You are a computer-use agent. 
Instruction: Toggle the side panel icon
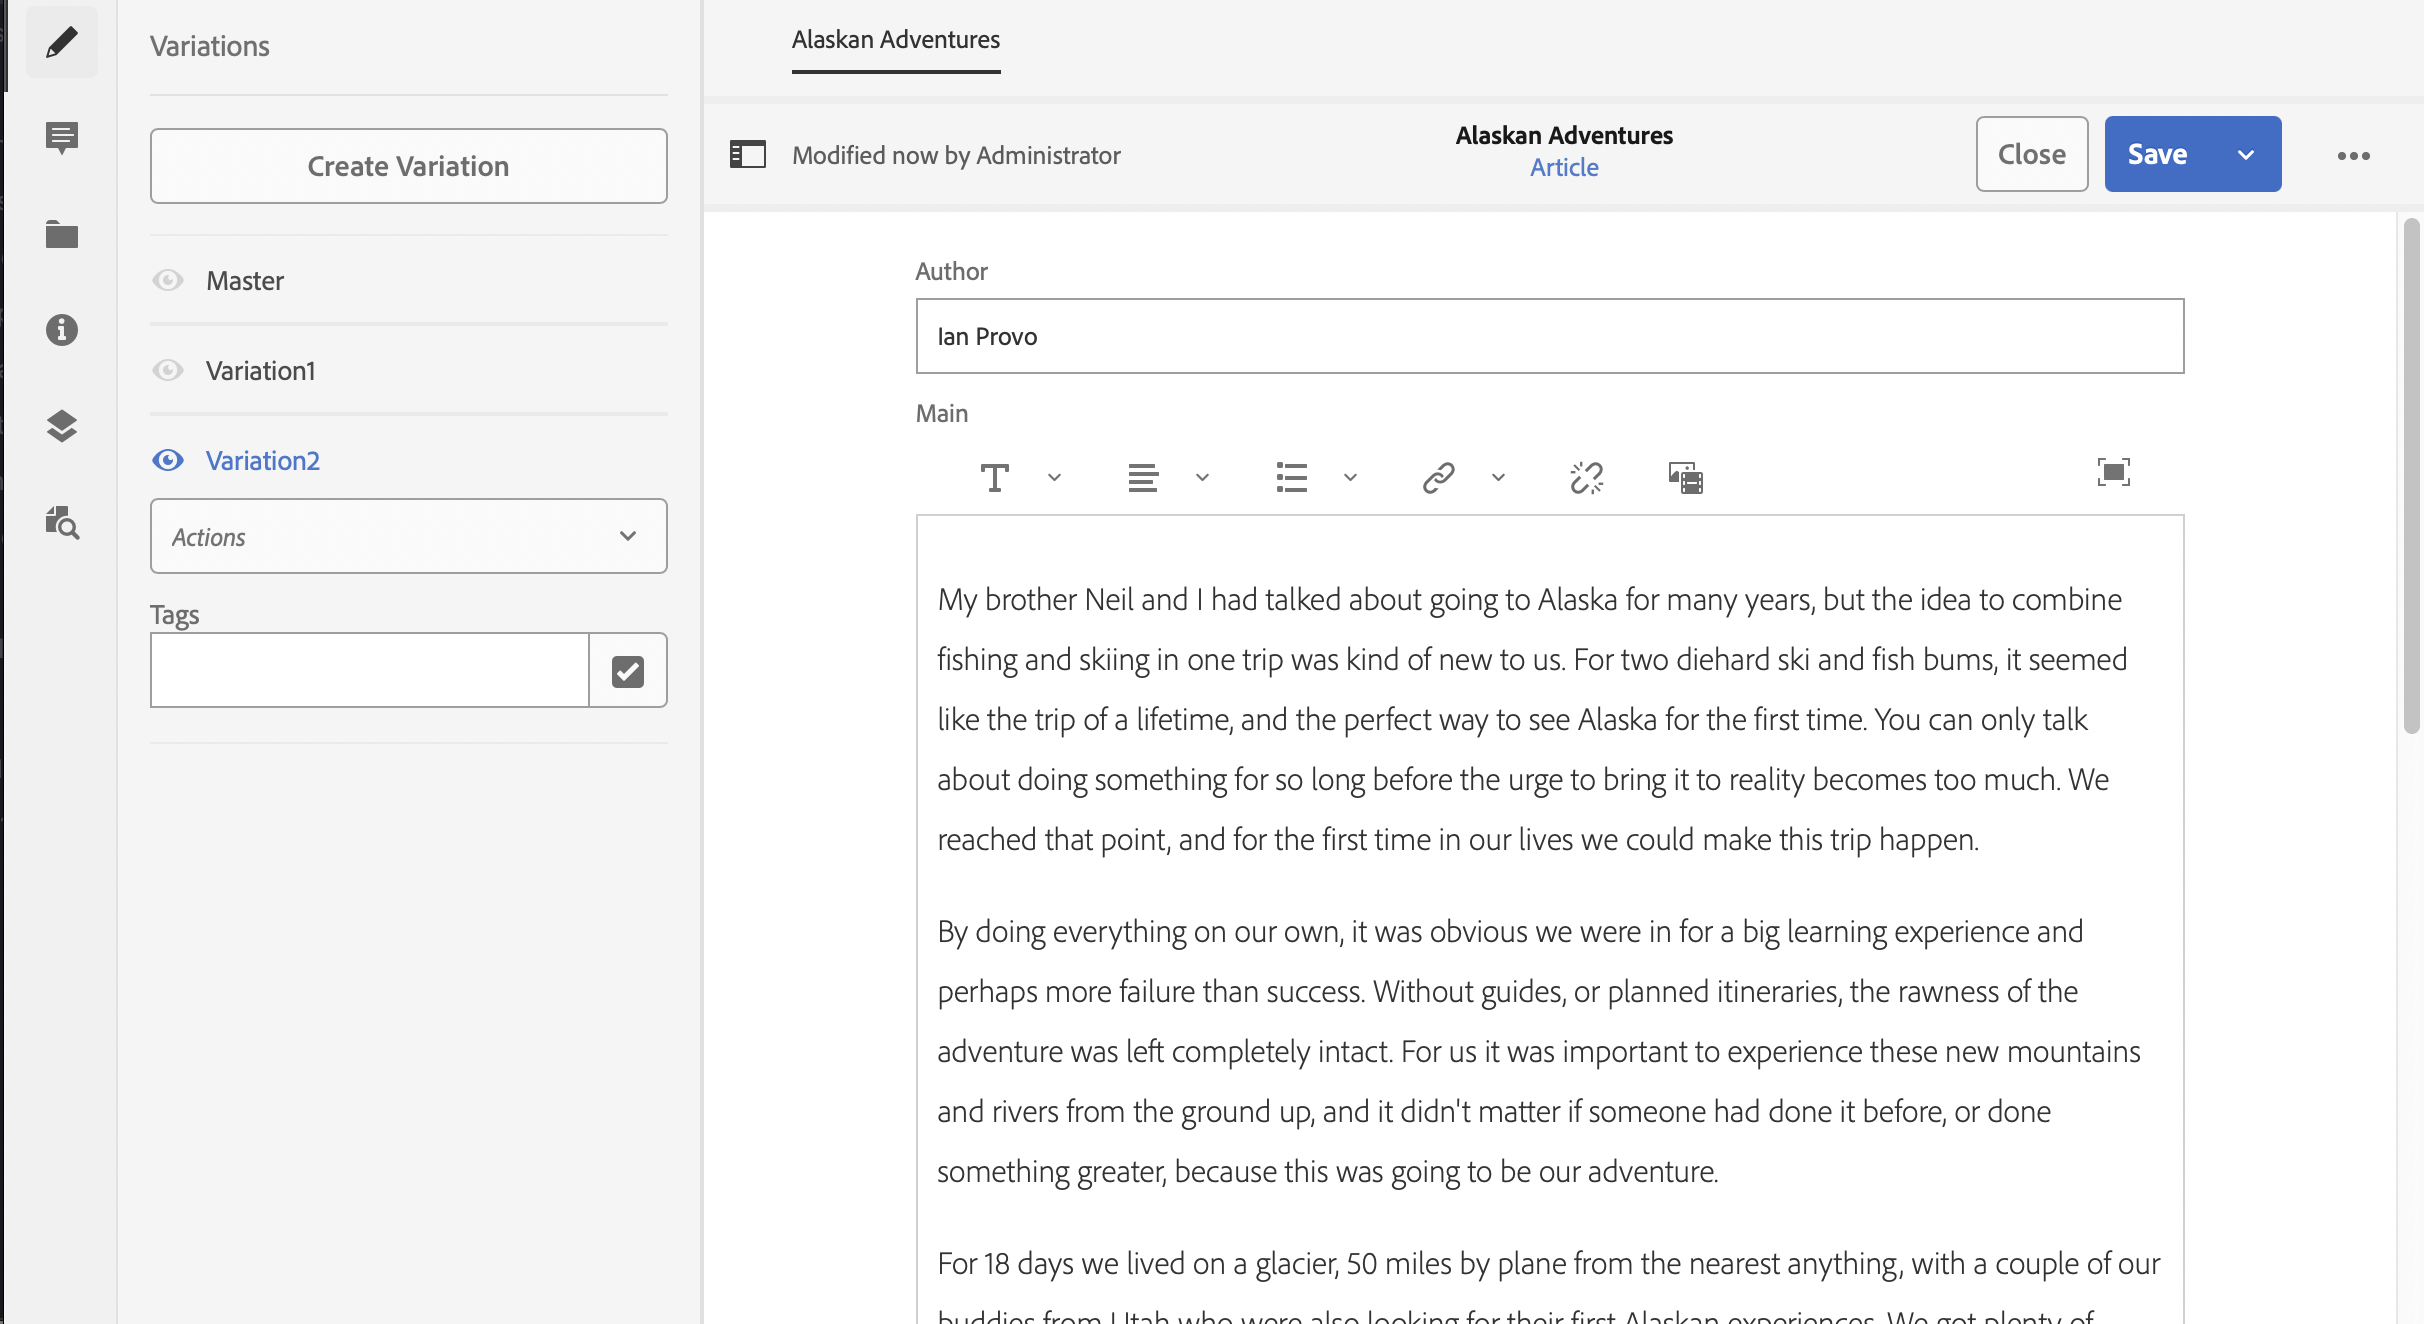tap(747, 155)
